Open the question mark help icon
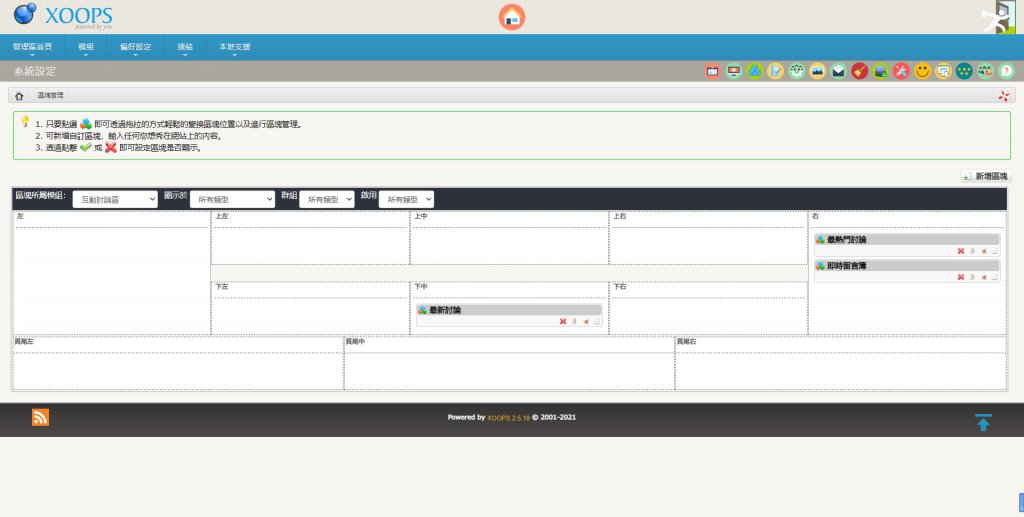This screenshot has width=1024, height=517. [x=1007, y=71]
